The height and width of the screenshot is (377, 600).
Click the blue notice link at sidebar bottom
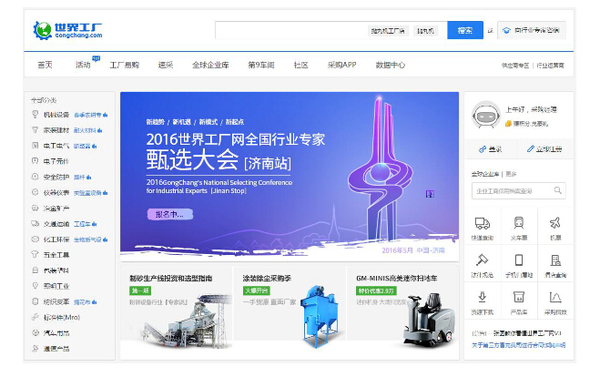[x=518, y=345]
